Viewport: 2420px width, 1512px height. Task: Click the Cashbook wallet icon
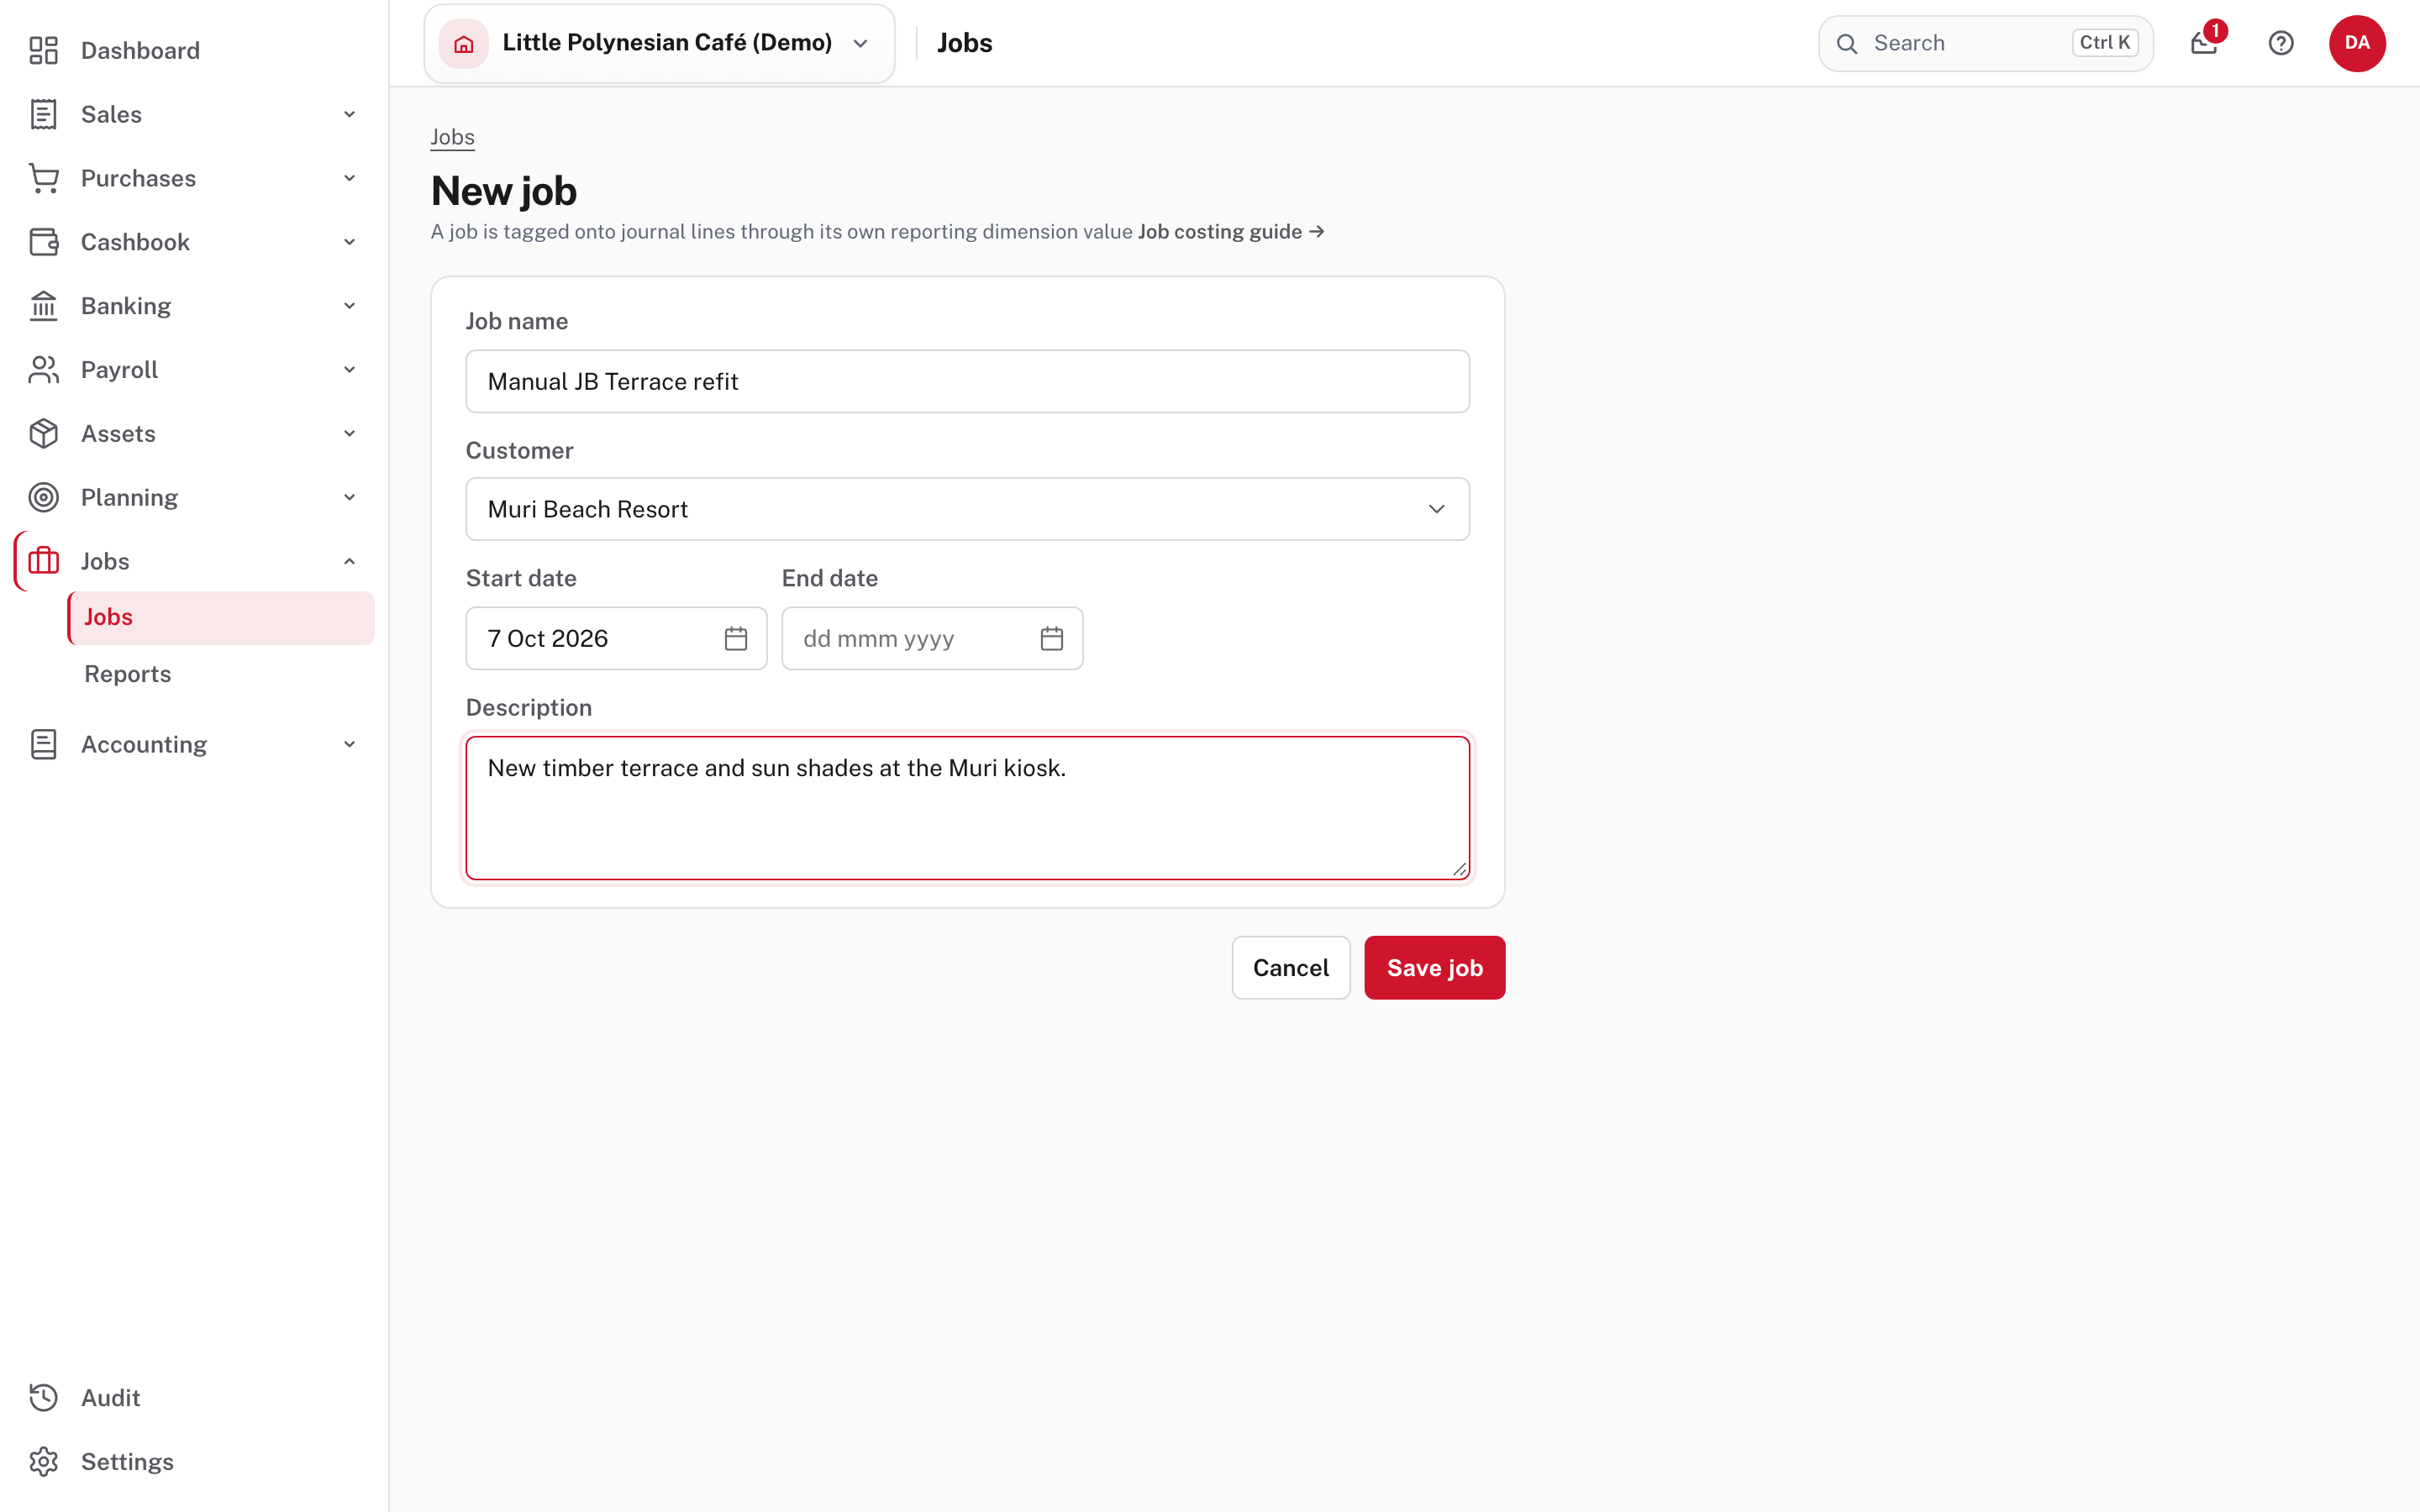point(43,242)
